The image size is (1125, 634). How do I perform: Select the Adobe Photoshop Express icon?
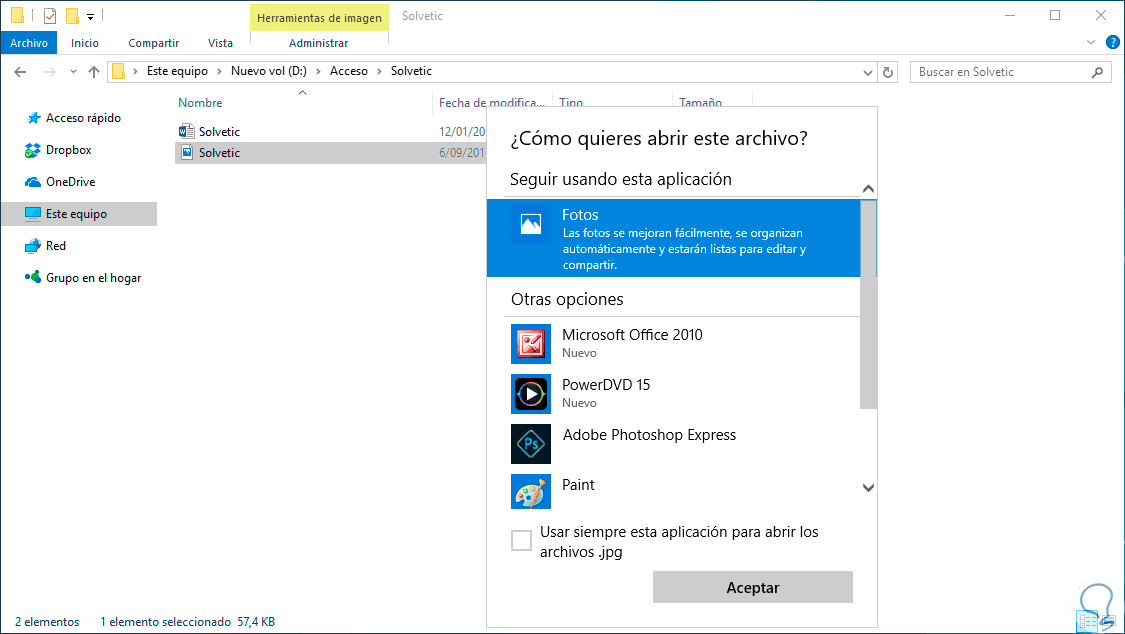pyautogui.click(x=530, y=444)
